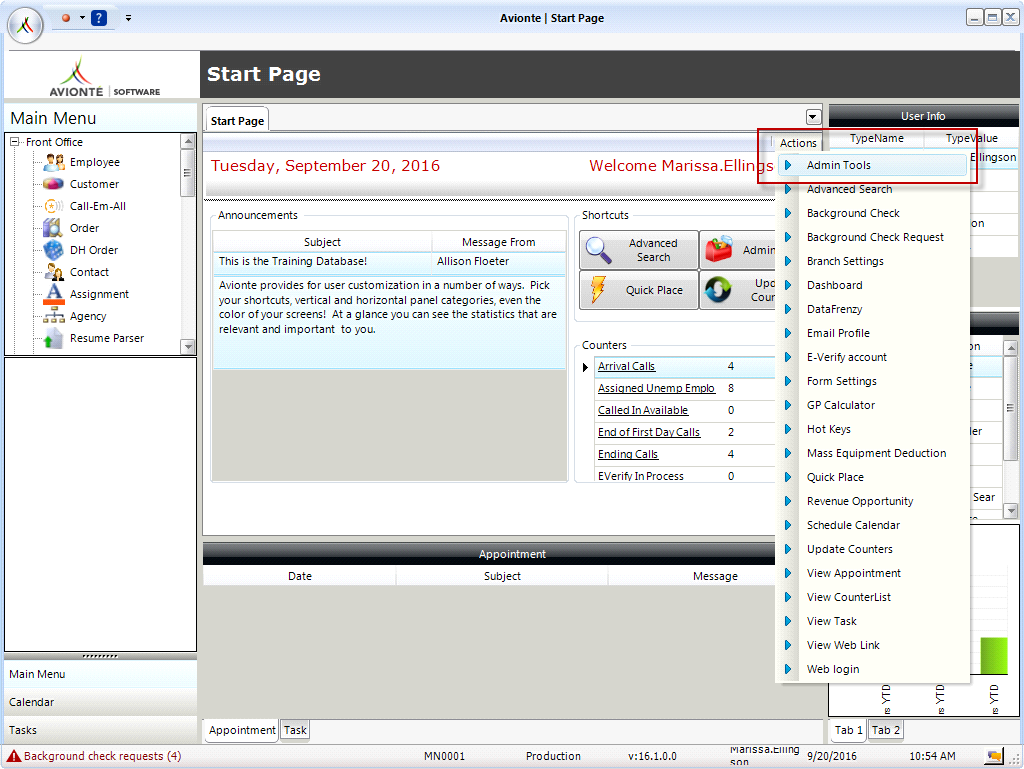1024x769 pixels.
Task: Open the End of First Day Calls link
Action: coord(649,433)
